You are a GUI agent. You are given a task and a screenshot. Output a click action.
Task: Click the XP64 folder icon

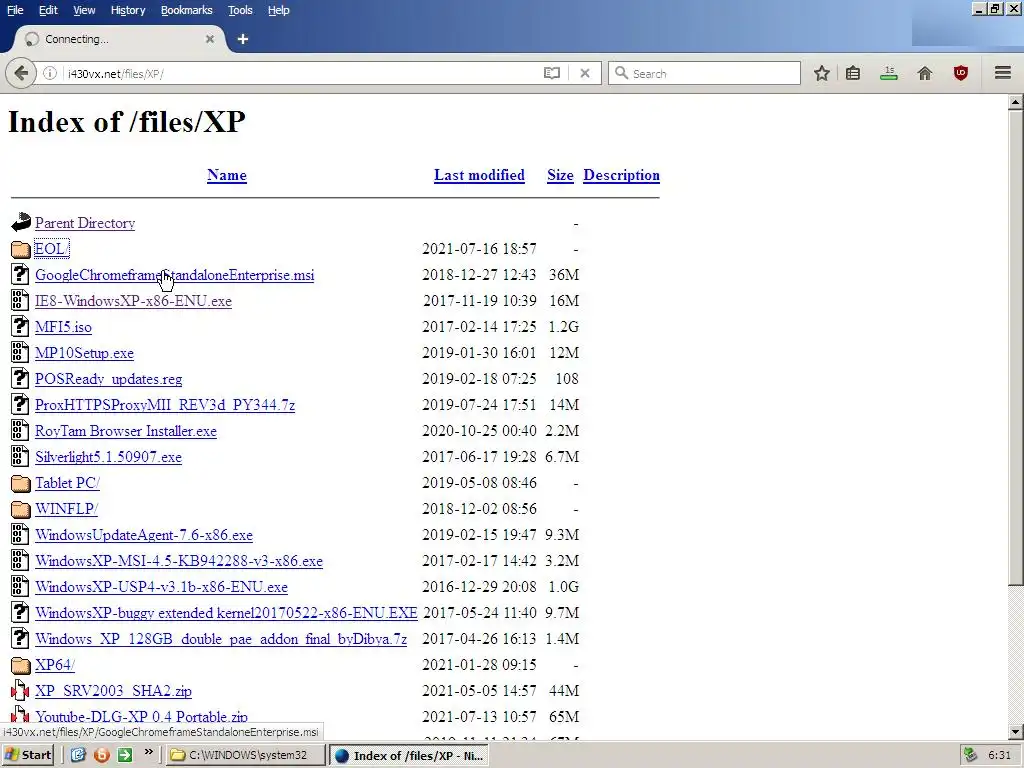pos(21,665)
